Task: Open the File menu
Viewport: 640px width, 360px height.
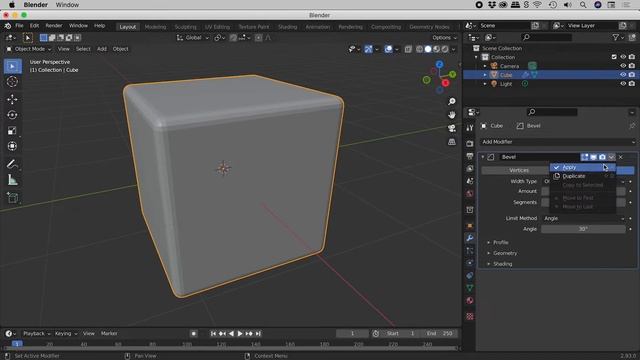Action: [19, 26]
